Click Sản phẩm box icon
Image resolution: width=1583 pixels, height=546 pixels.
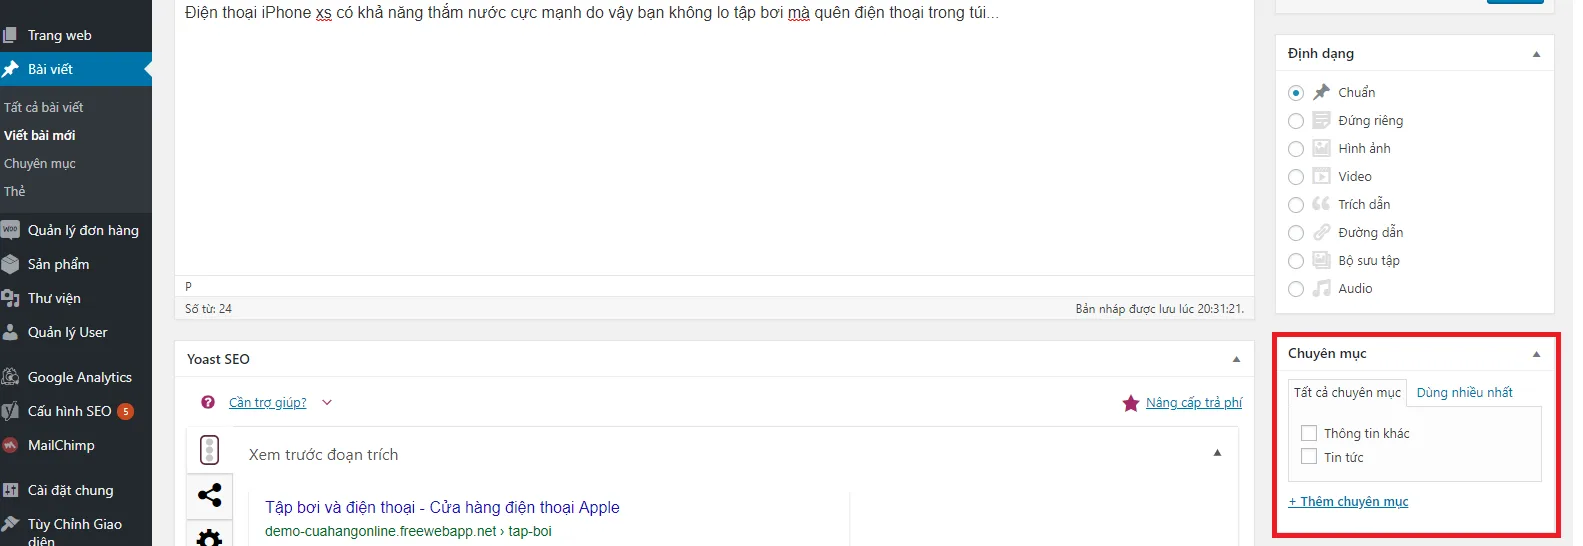click(10, 264)
